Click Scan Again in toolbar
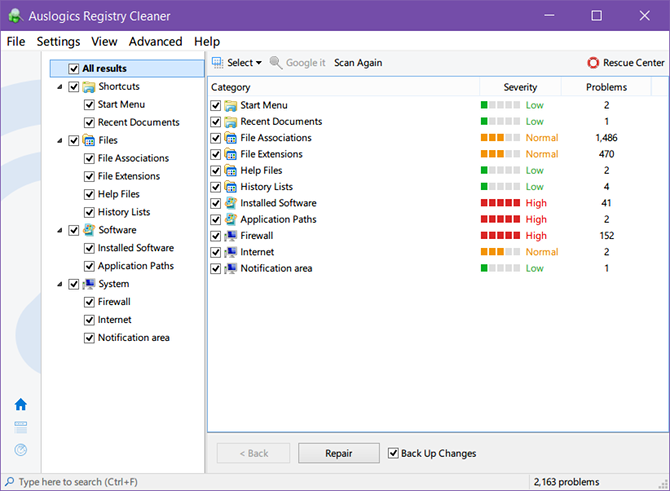The image size is (670, 491). (x=358, y=63)
